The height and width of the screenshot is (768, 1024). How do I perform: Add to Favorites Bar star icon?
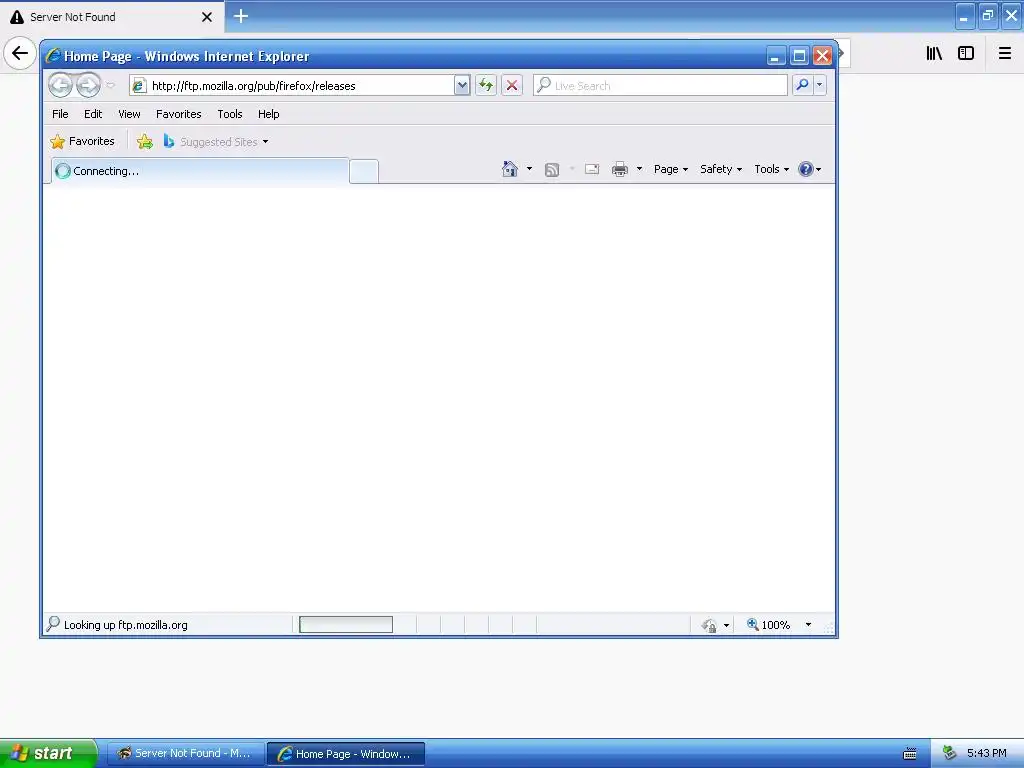145,141
